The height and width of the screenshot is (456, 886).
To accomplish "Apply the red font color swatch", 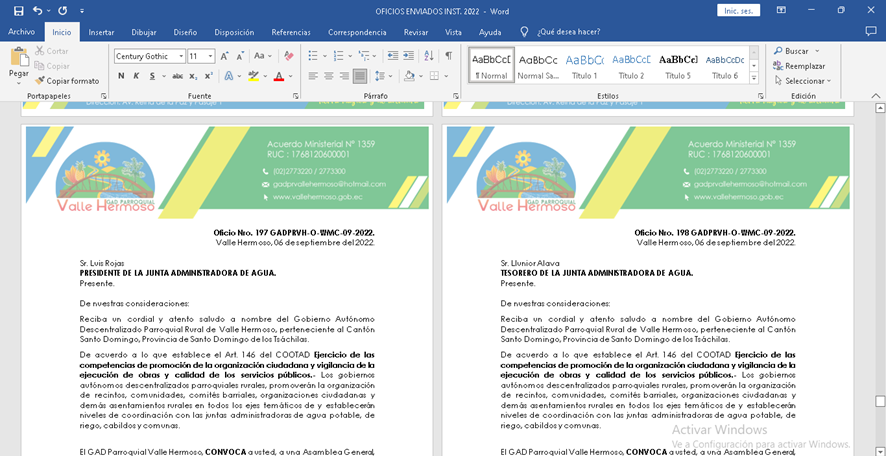I will point(277,76).
